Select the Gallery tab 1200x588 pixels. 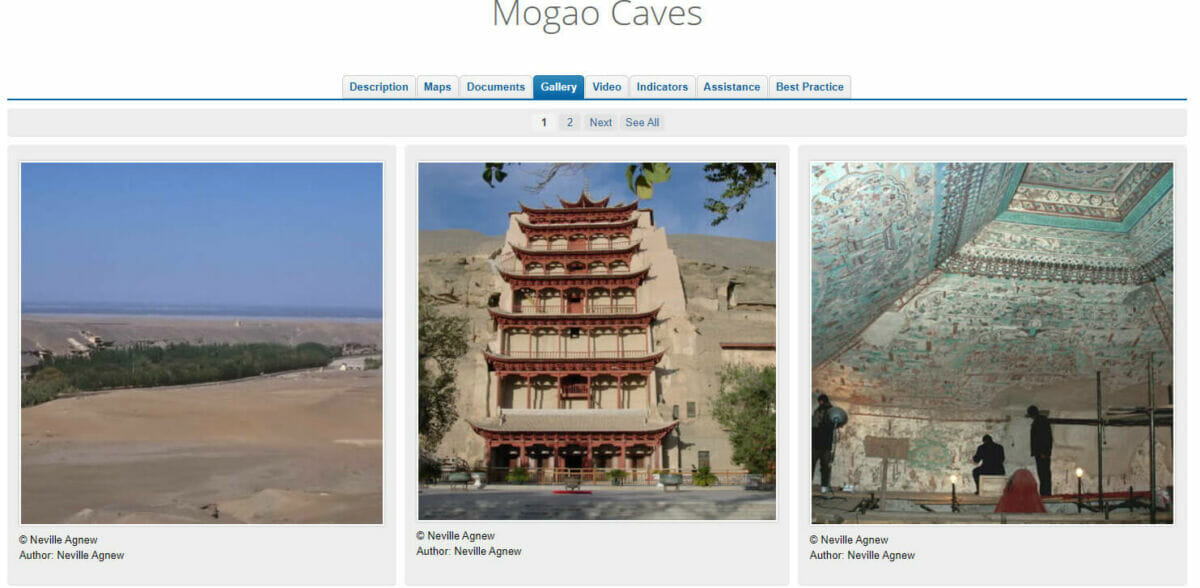coord(558,87)
